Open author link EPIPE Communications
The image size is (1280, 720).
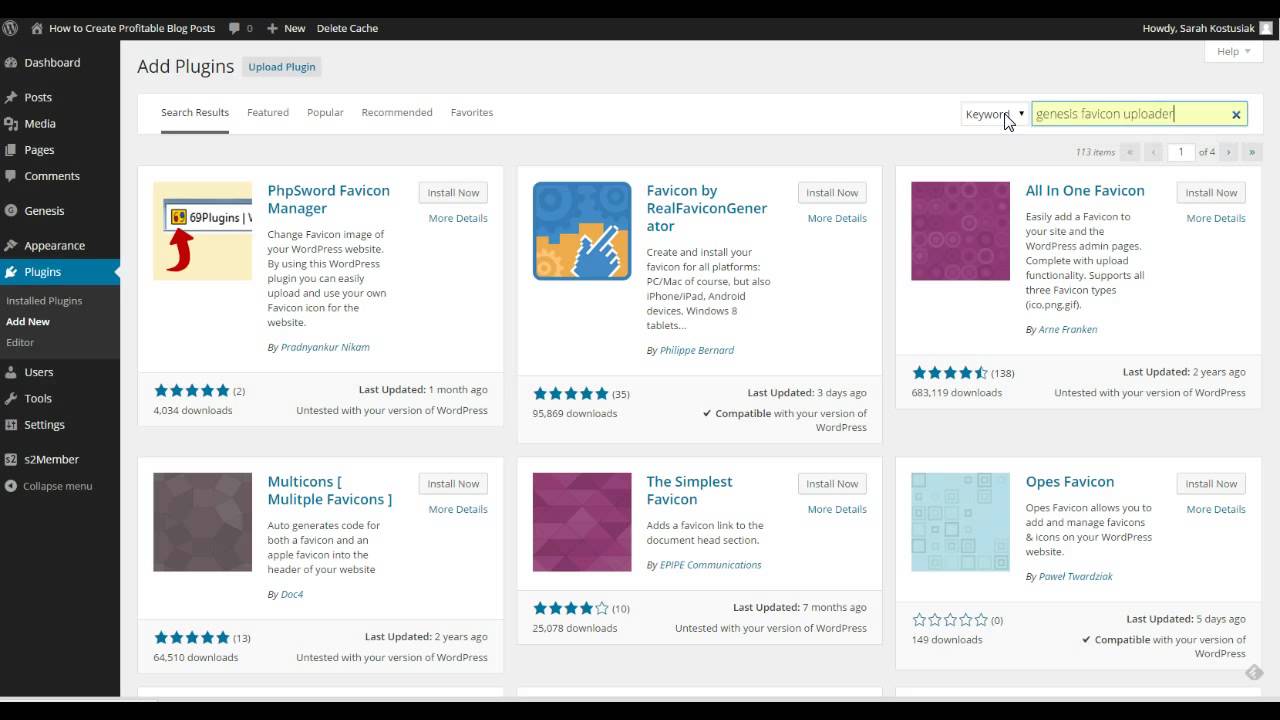tap(711, 565)
